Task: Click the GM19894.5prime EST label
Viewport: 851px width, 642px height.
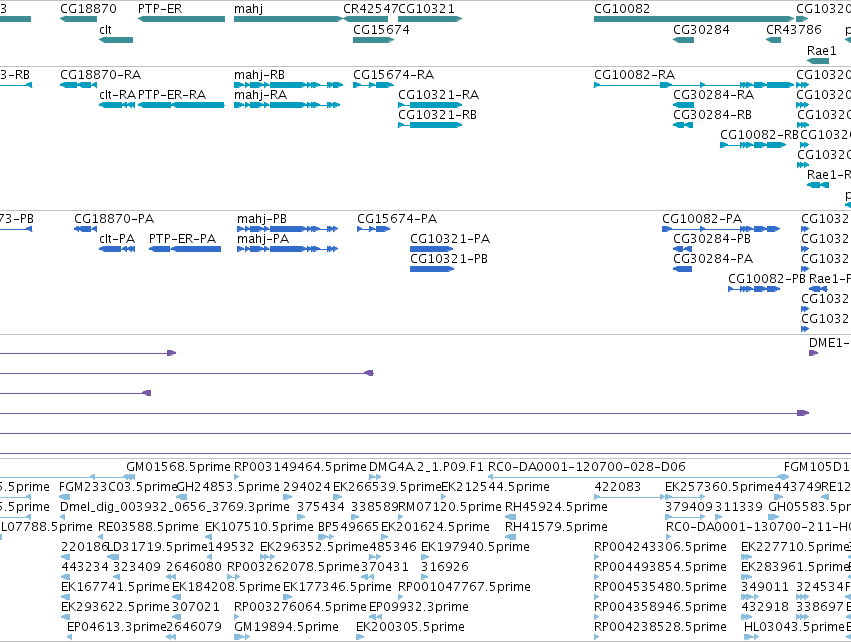Action: click(287, 627)
